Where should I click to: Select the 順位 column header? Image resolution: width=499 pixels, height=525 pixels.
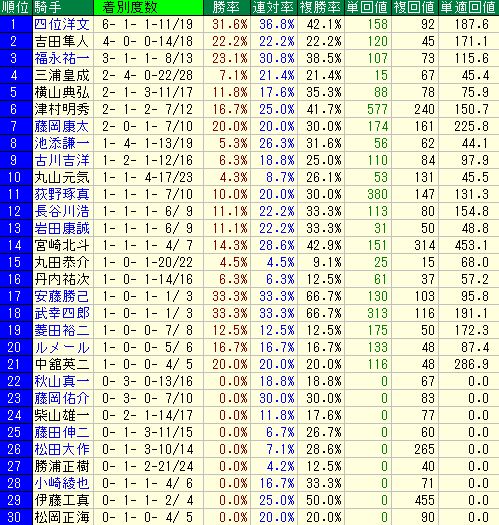pyautogui.click(x=16, y=8)
